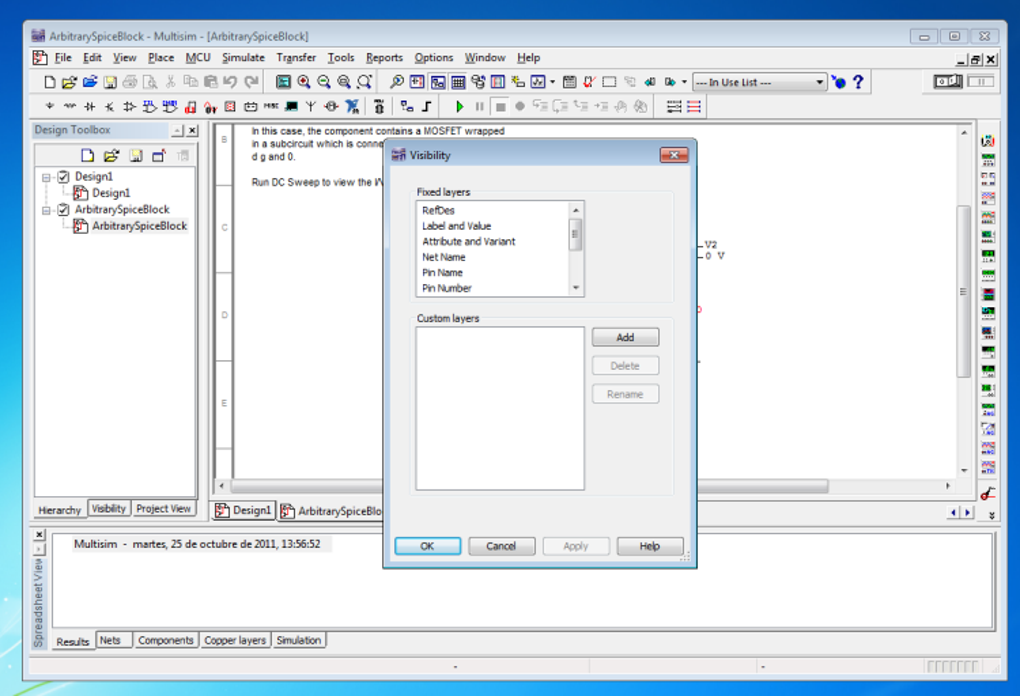
Task: Click the save toolbar icon
Action: coord(110,82)
